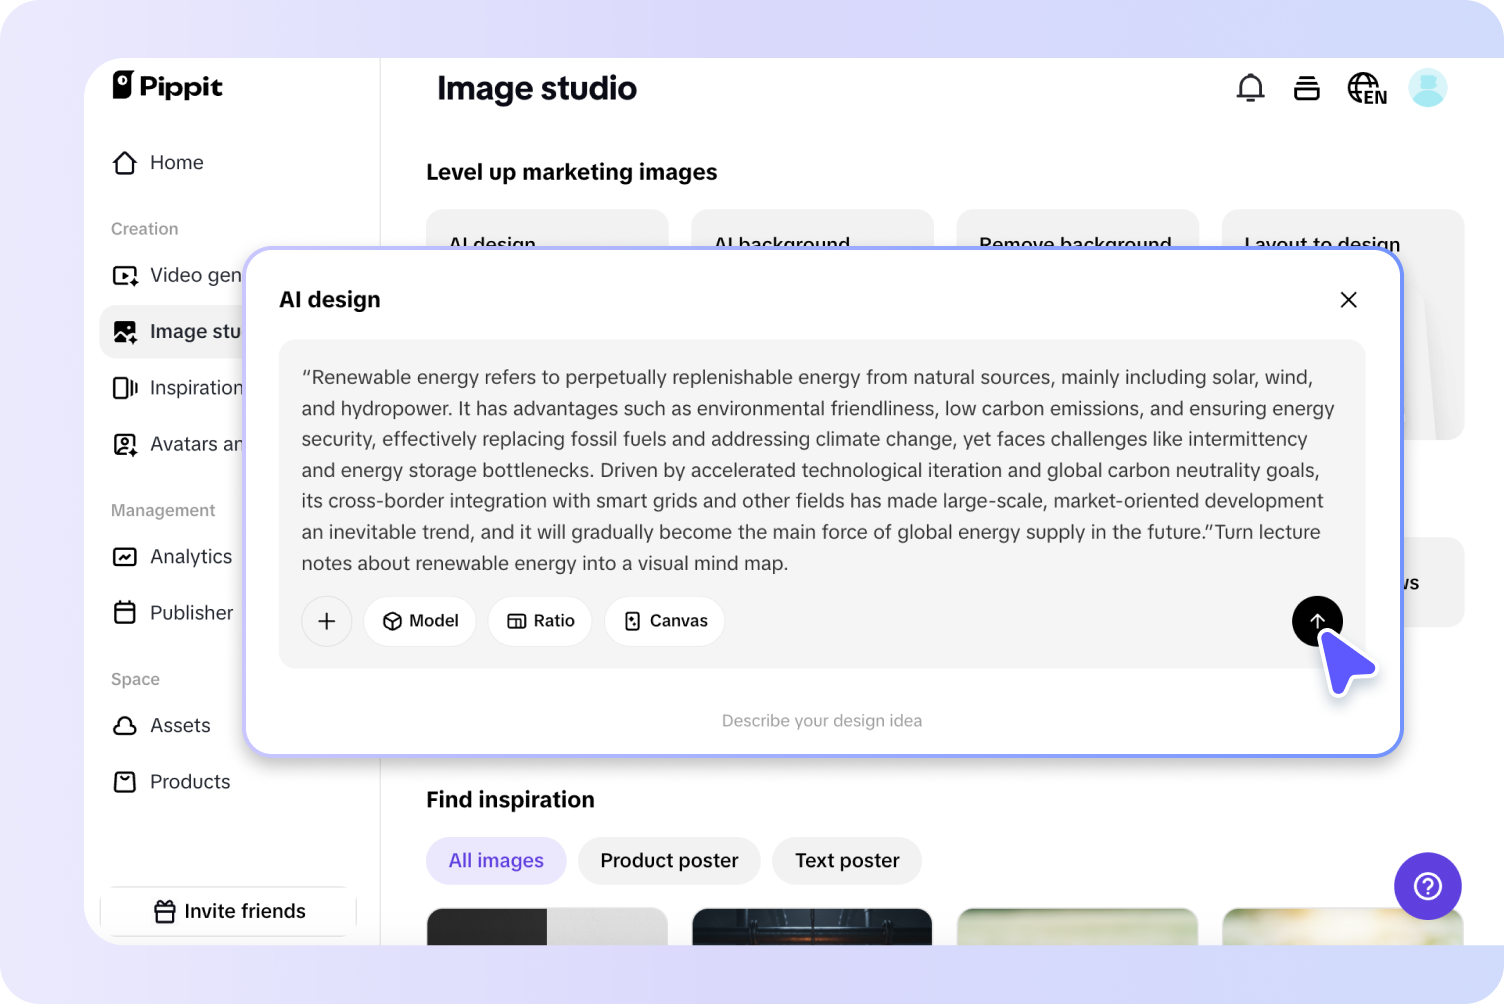This screenshot has width=1504, height=1004.
Task: Open Products in the sidebar
Action: click(189, 782)
